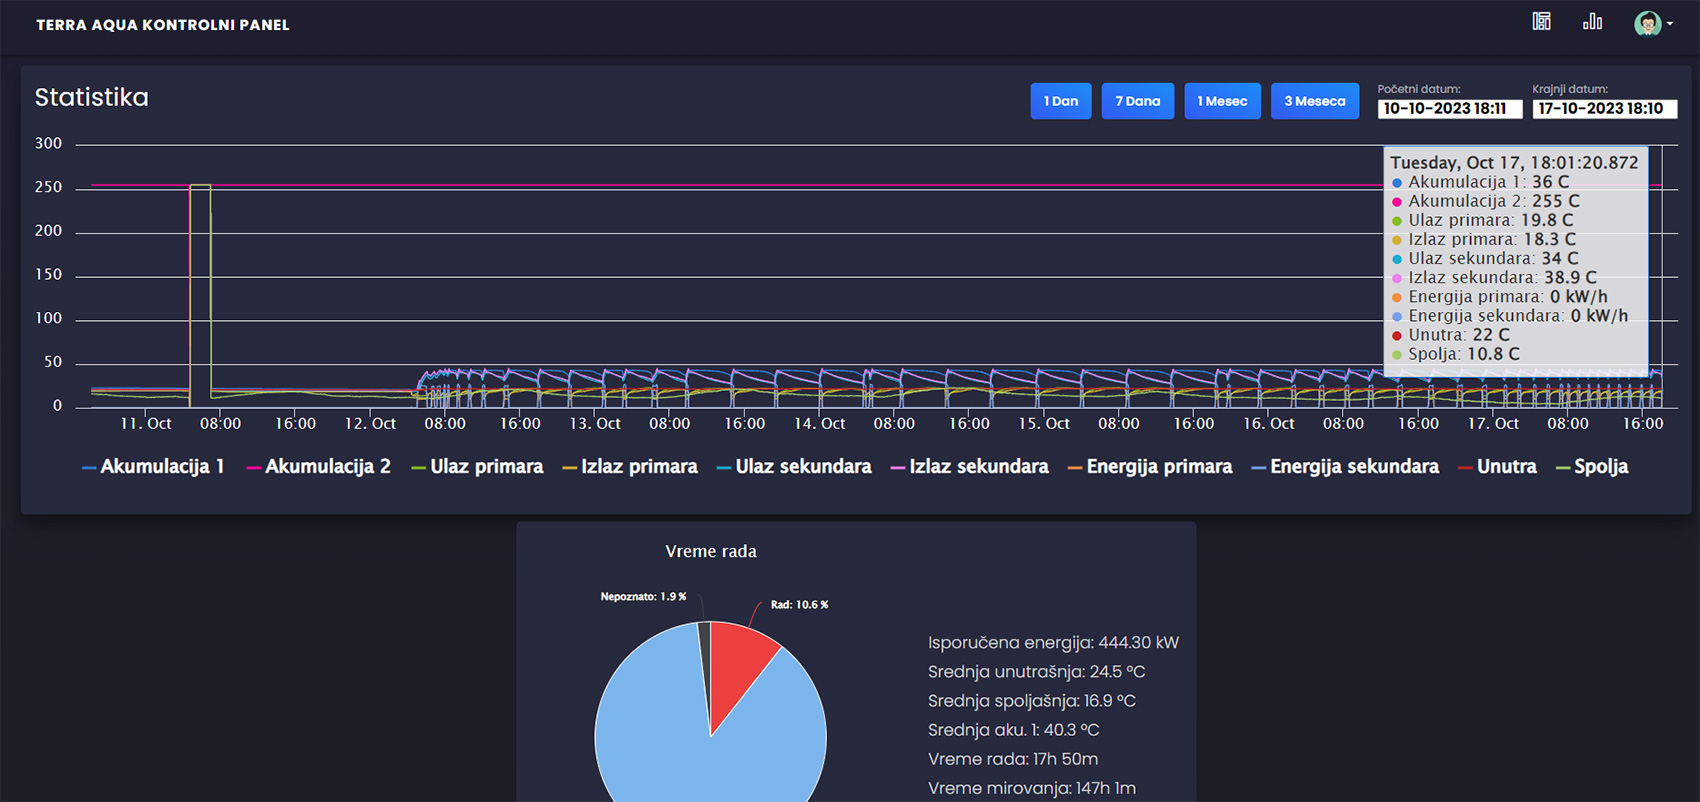1700x802 pixels.
Task: Toggle Izlaz sekundara series in legend
Action: click(x=970, y=467)
